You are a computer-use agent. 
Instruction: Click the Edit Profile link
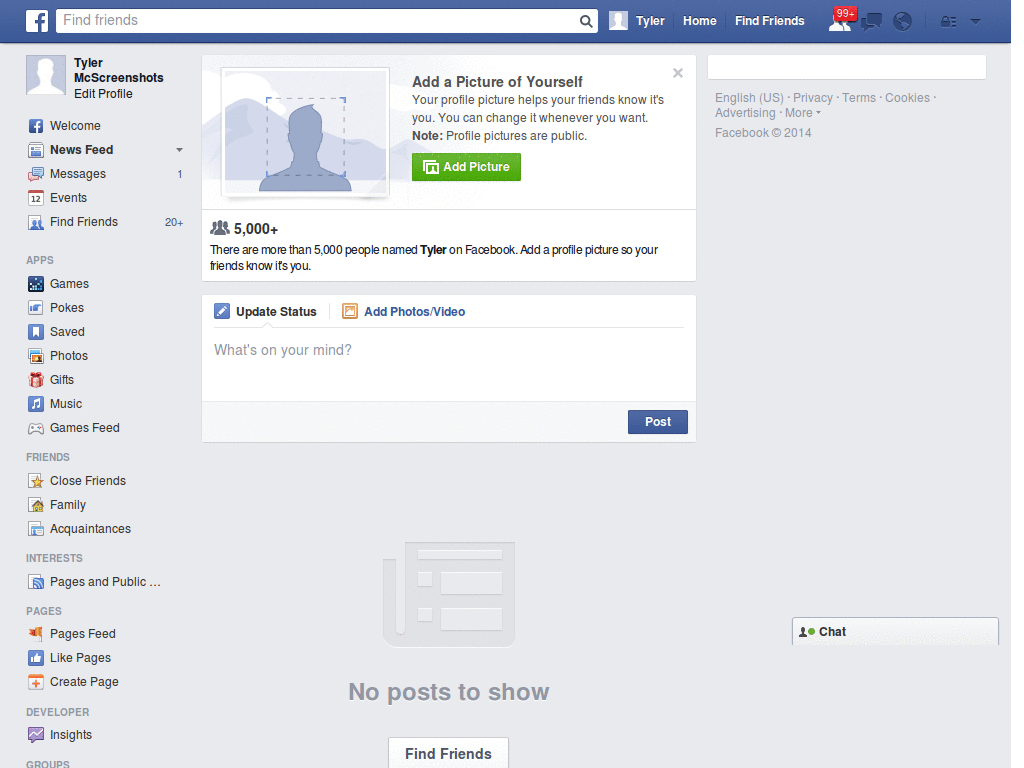(103, 94)
